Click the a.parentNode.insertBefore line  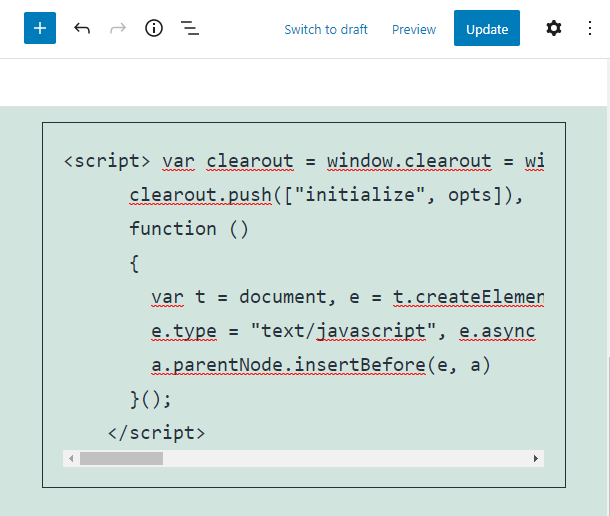(x=321, y=365)
